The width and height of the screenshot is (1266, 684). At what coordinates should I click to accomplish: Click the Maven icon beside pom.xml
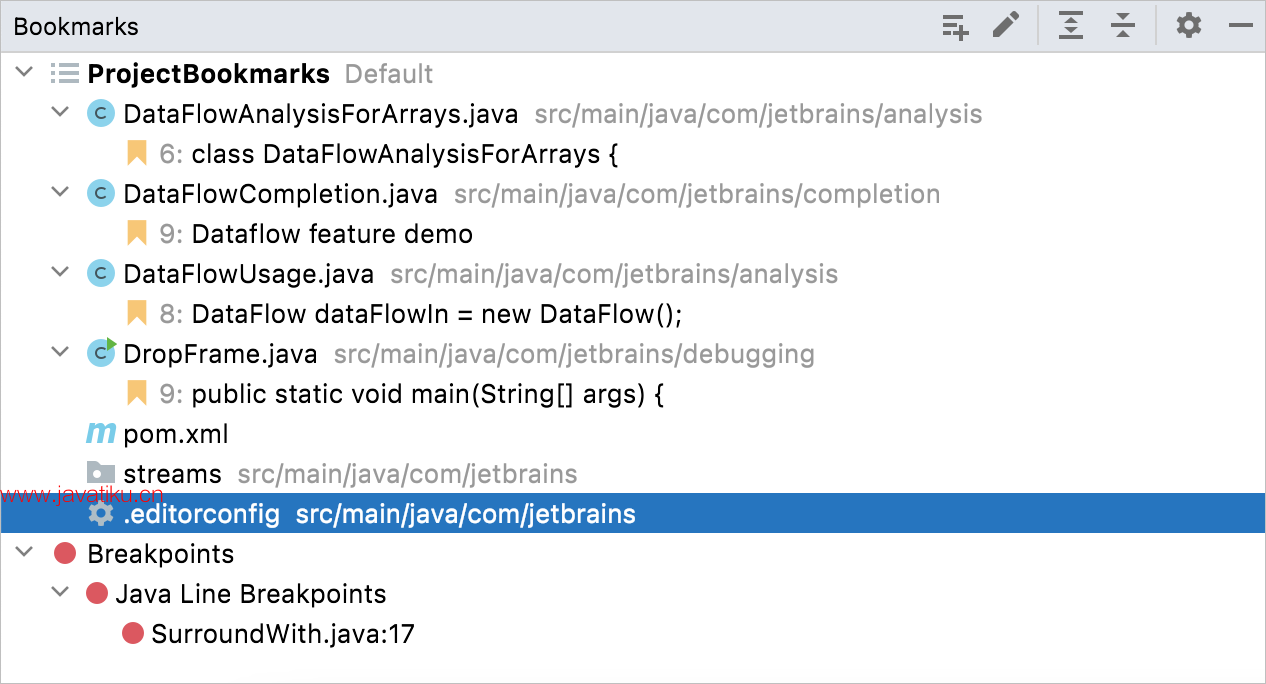[x=101, y=434]
